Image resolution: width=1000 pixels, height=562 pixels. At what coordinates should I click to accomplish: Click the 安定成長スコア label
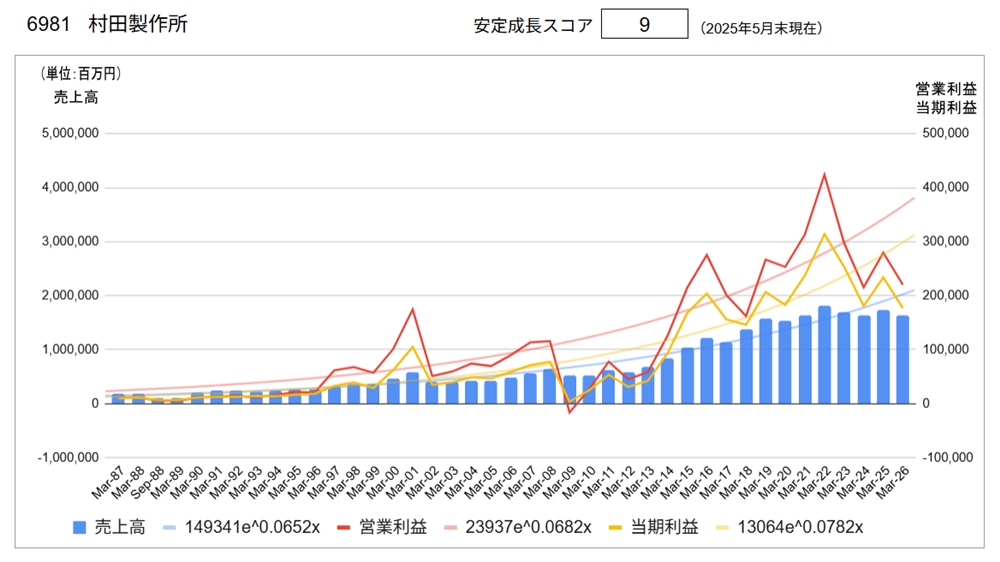533,26
